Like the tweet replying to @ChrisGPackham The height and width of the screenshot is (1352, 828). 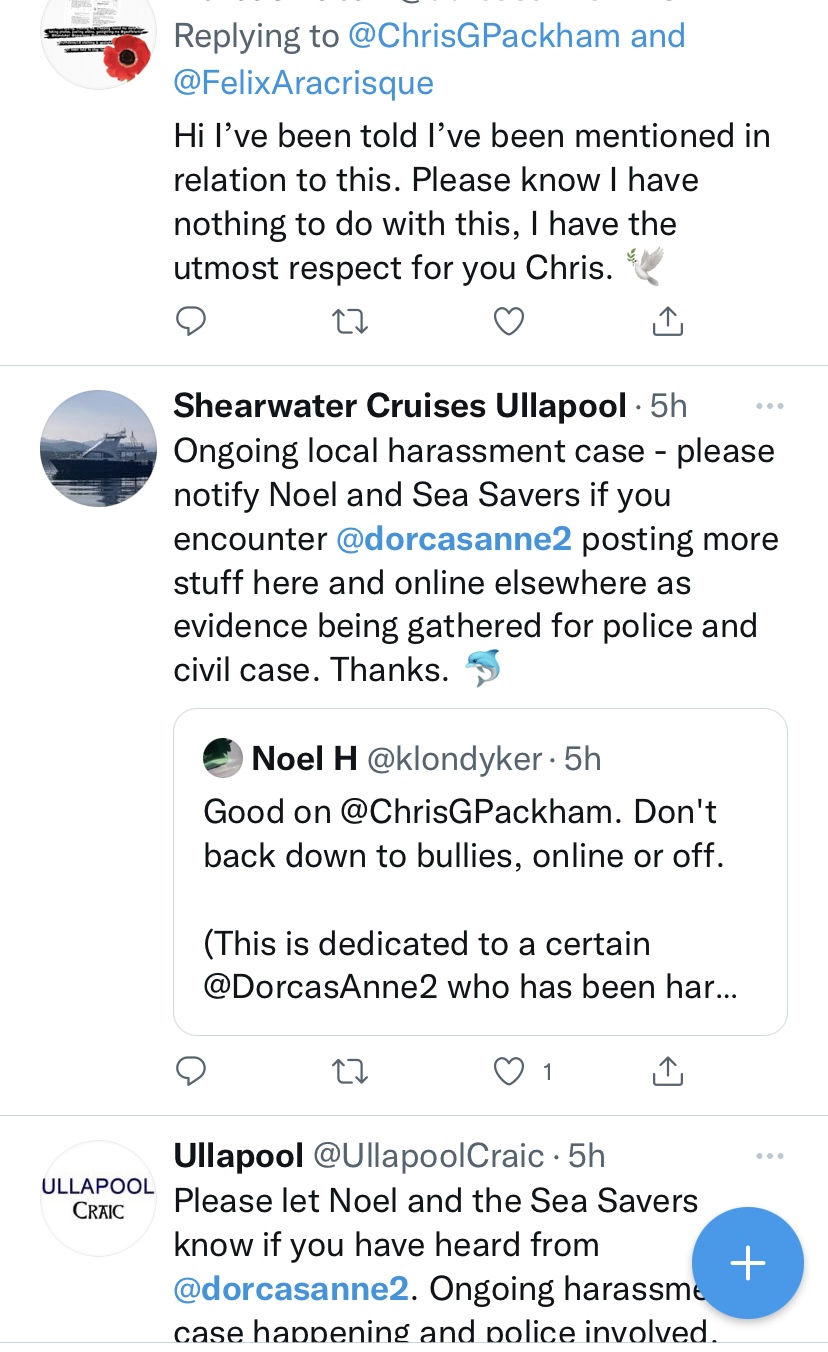coord(509,321)
